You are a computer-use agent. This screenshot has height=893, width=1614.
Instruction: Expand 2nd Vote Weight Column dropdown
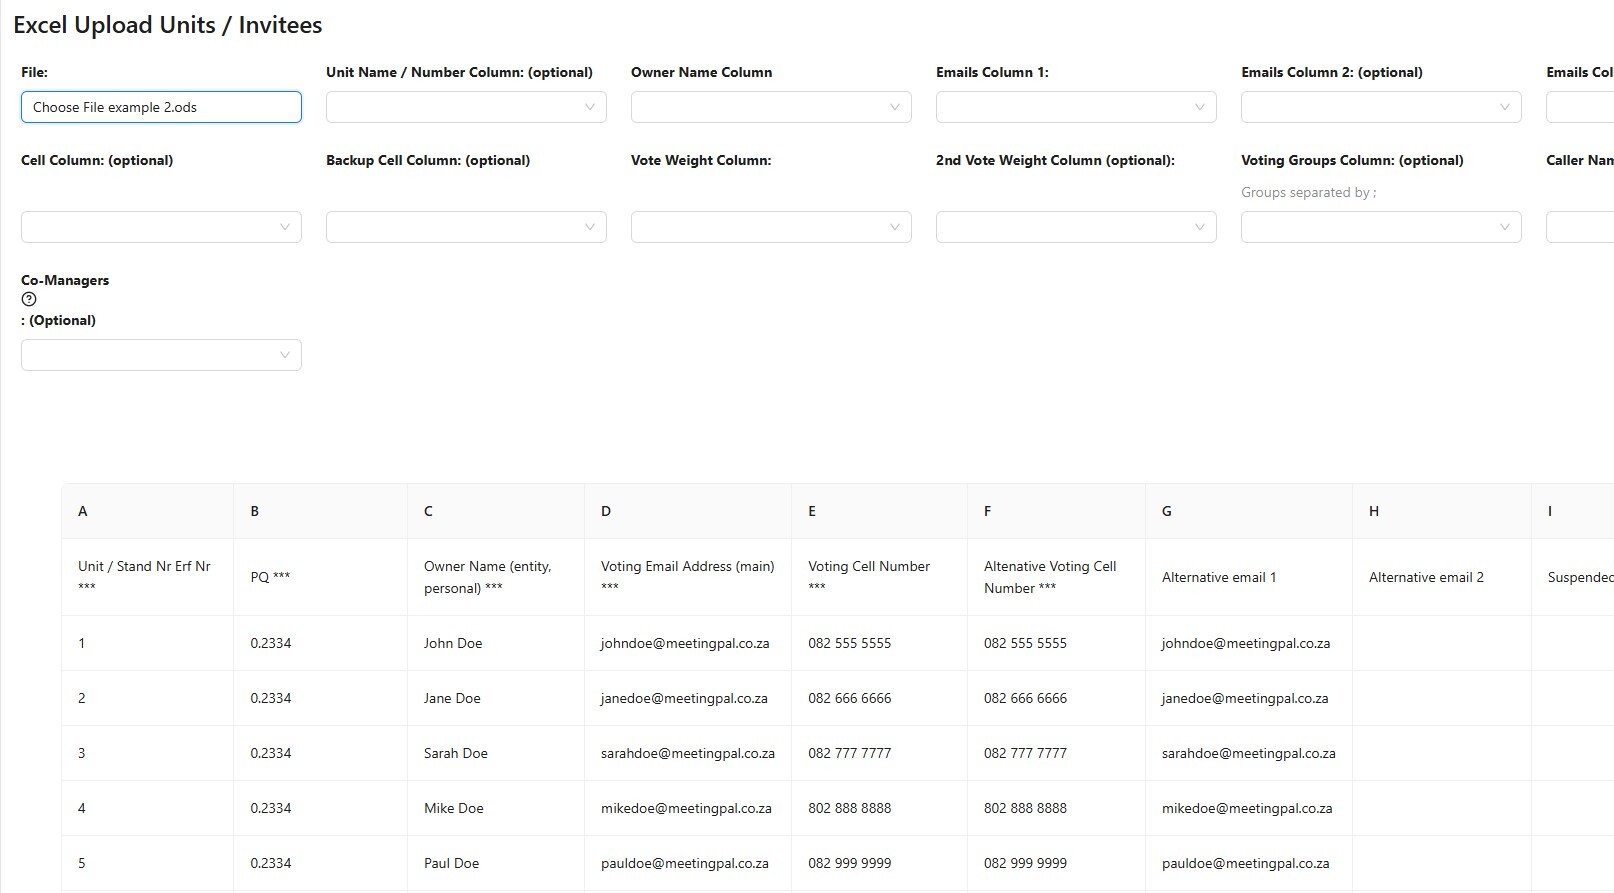(1075, 227)
